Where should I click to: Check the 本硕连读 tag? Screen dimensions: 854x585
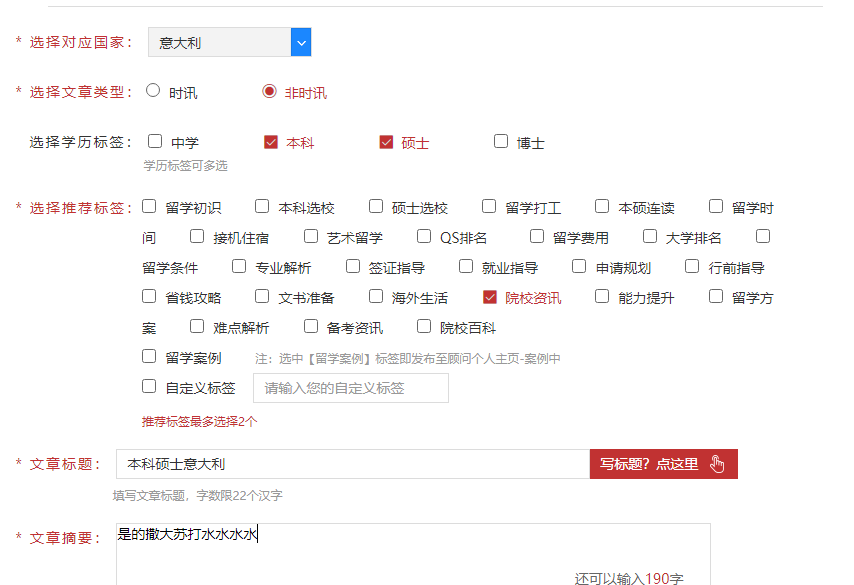pyautogui.click(x=602, y=206)
